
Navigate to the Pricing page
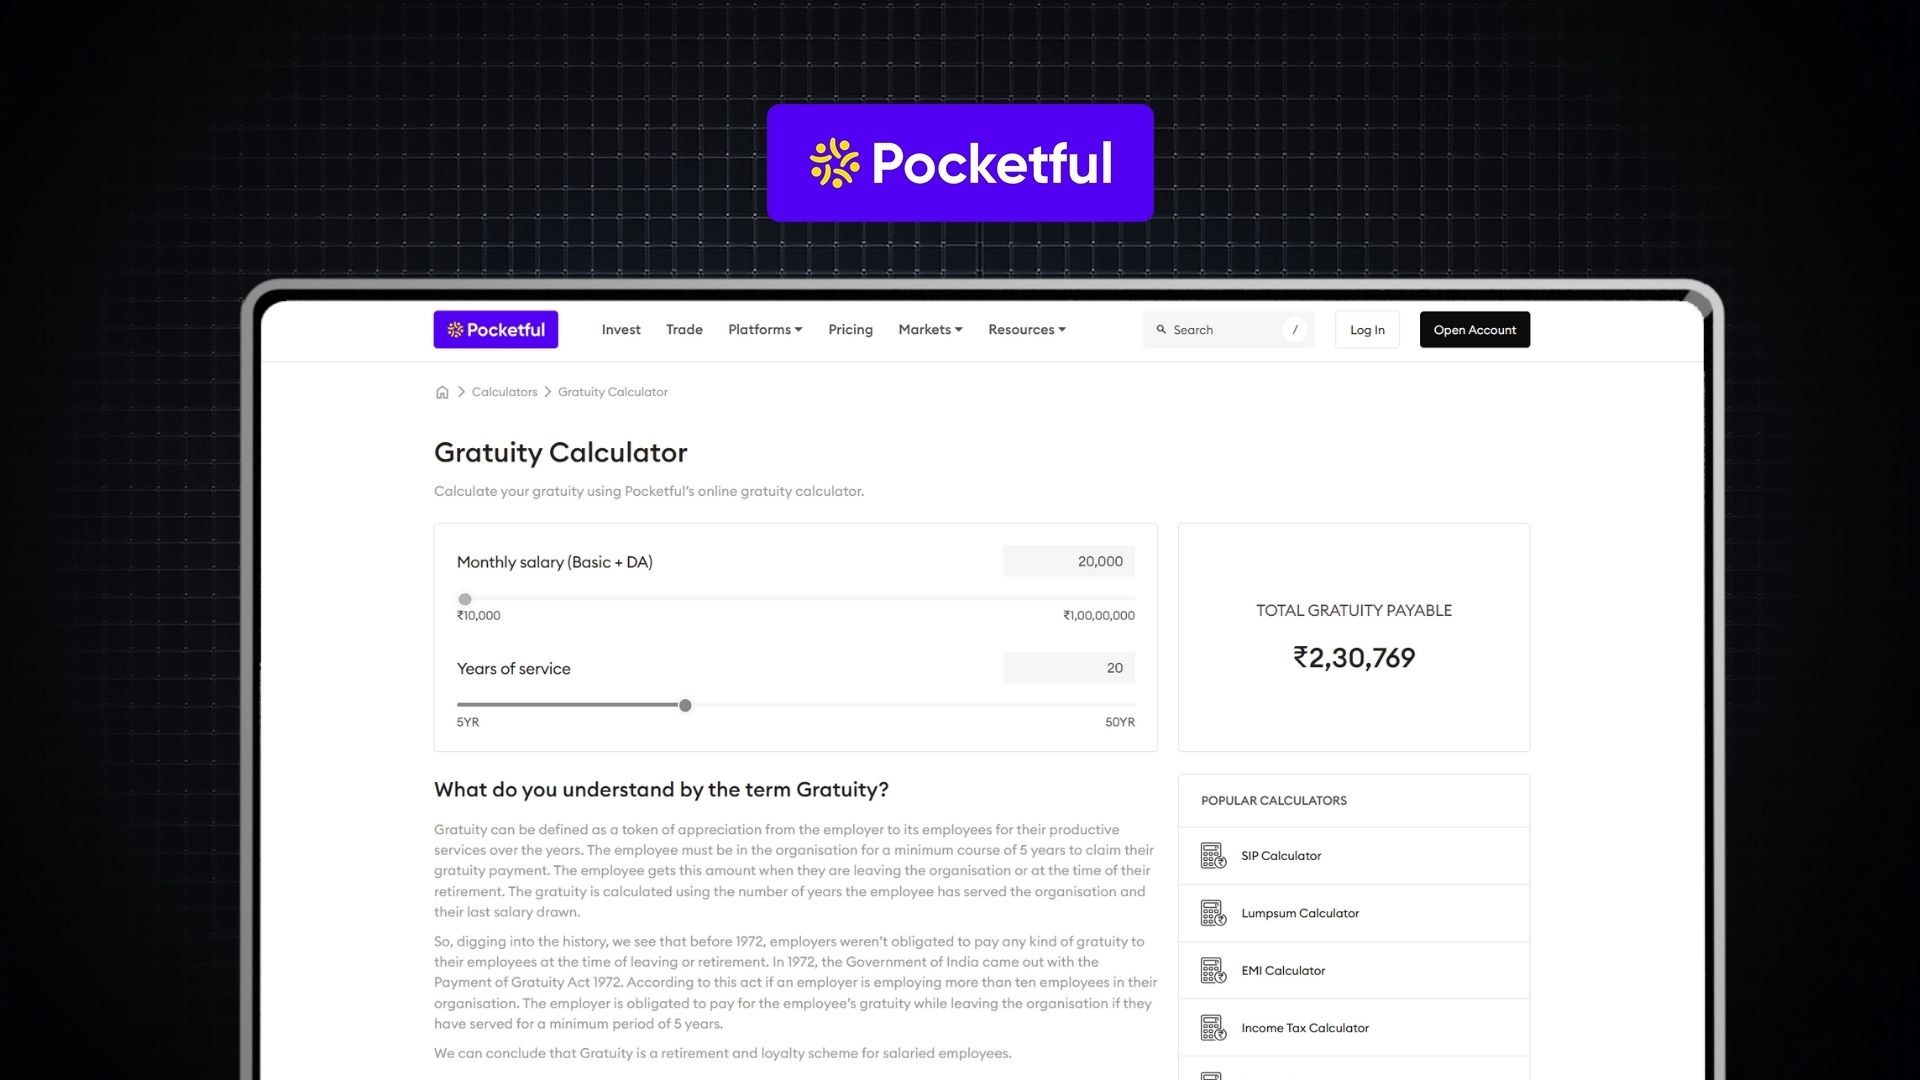pos(849,329)
